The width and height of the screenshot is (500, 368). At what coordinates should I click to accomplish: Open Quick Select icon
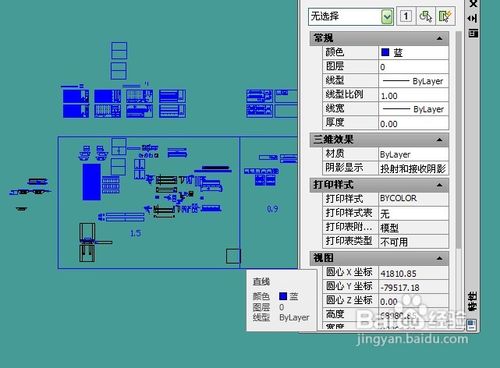(x=445, y=16)
